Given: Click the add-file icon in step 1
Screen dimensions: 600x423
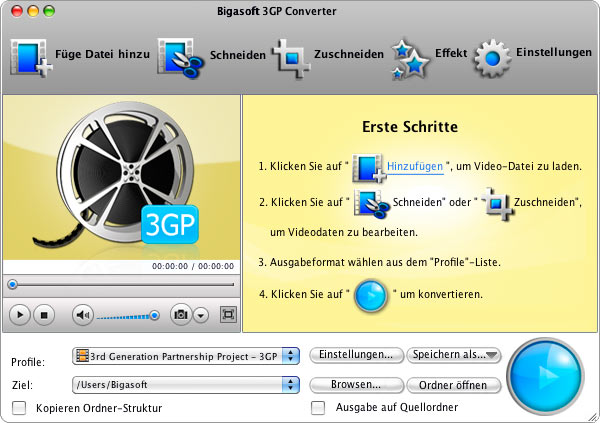Looking at the screenshot, I should coord(369,168).
